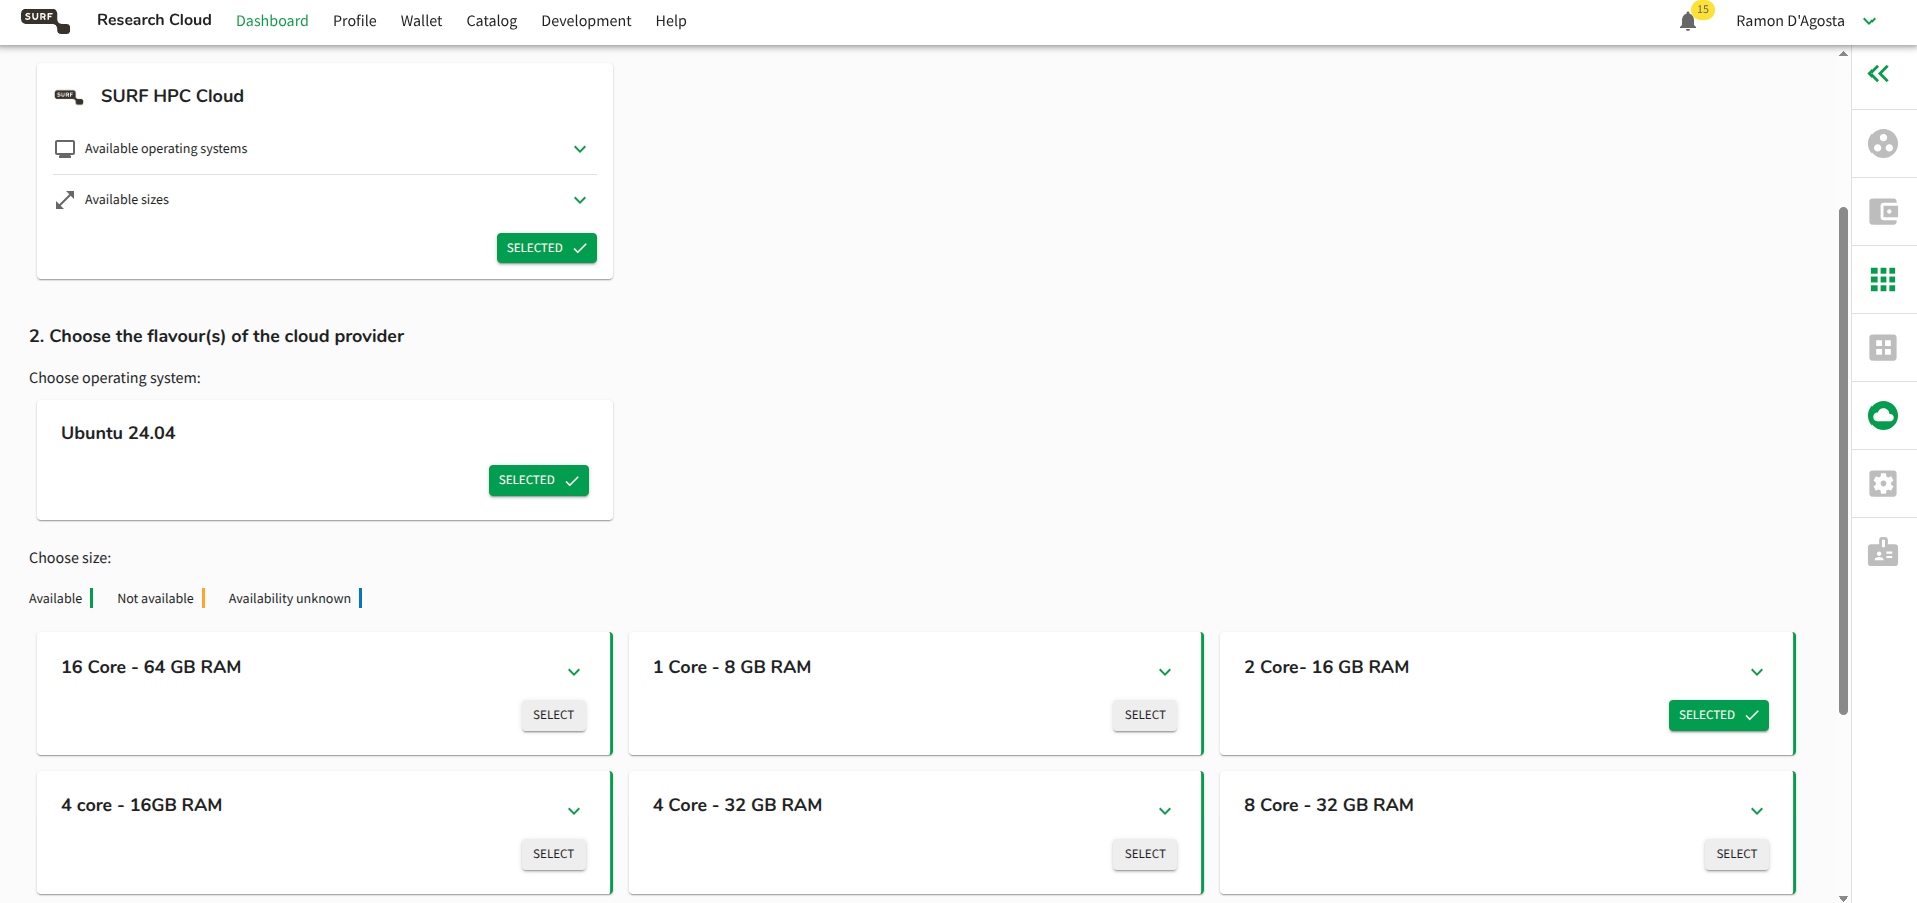Expand Available operating systems list
The image size is (1917, 903).
[580, 149]
